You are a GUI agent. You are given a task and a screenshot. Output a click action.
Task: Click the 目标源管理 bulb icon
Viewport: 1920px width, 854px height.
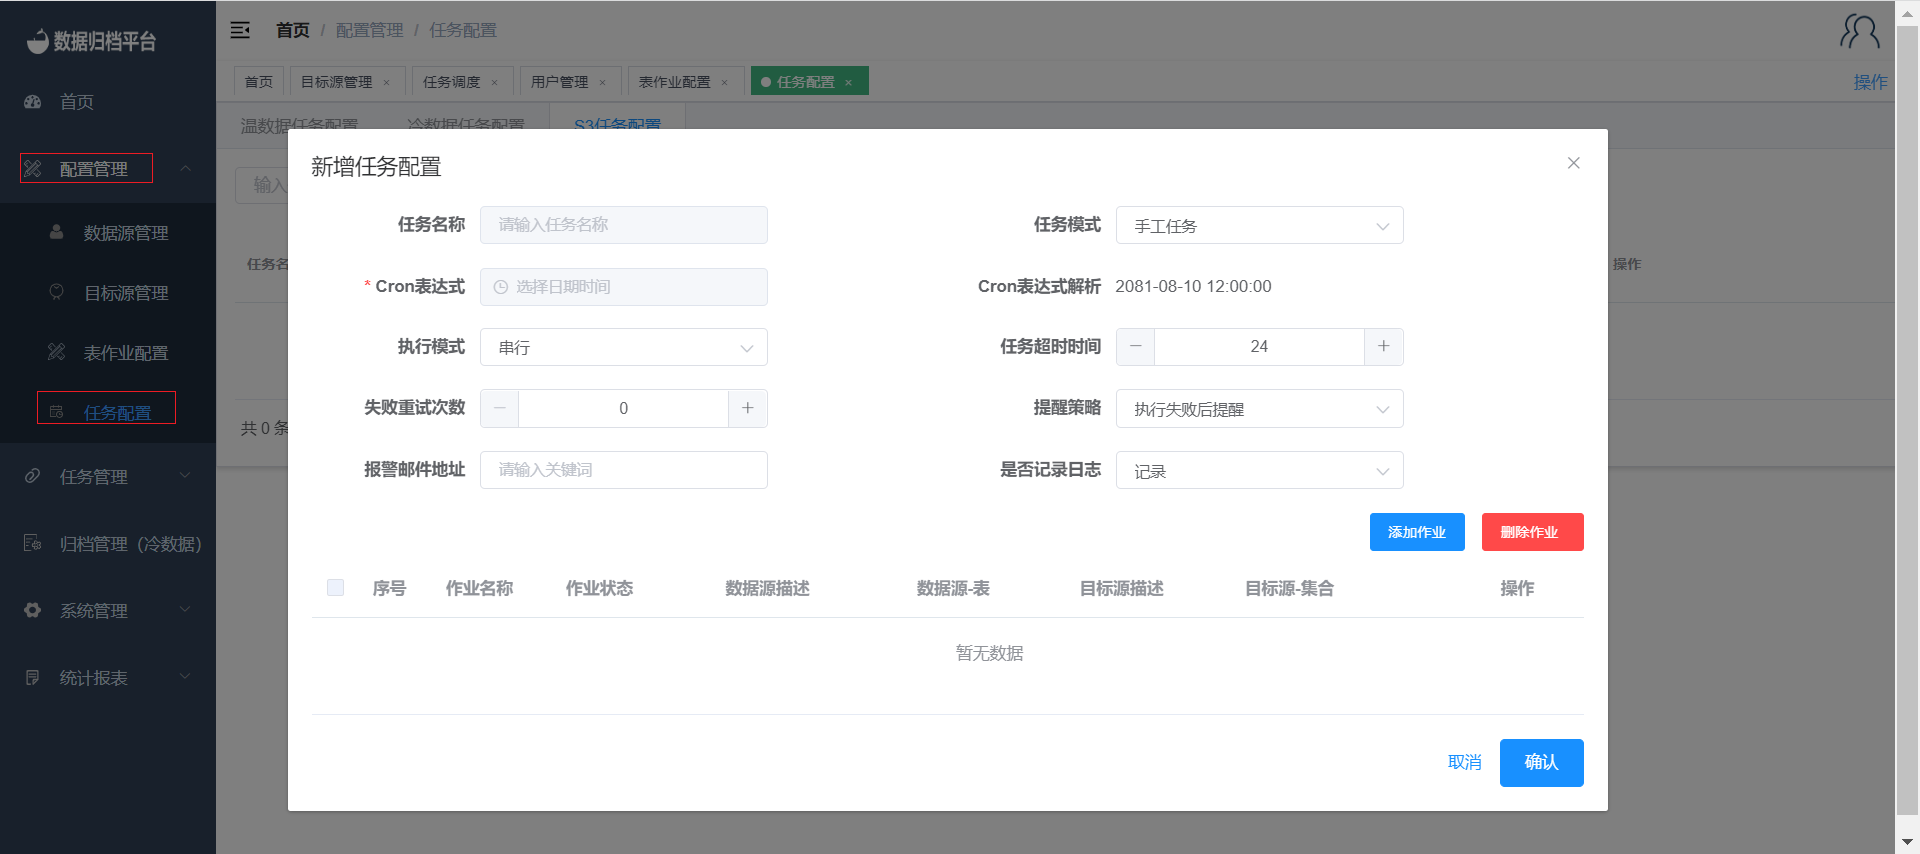coord(57,292)
